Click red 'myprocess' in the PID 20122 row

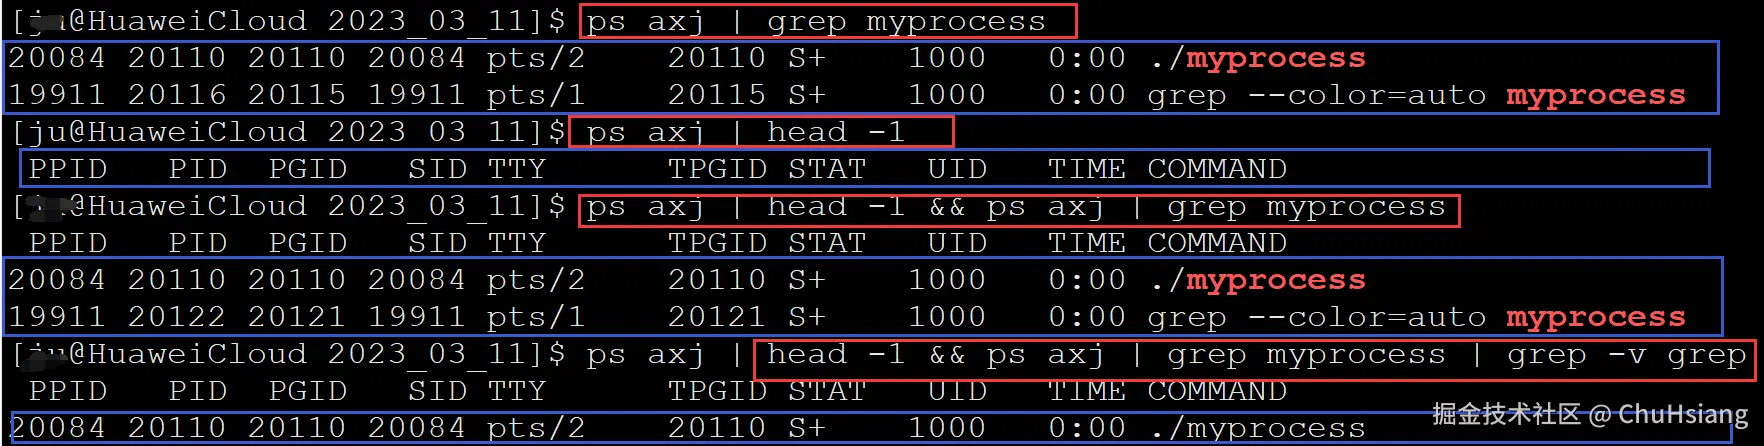[1596, 318]
